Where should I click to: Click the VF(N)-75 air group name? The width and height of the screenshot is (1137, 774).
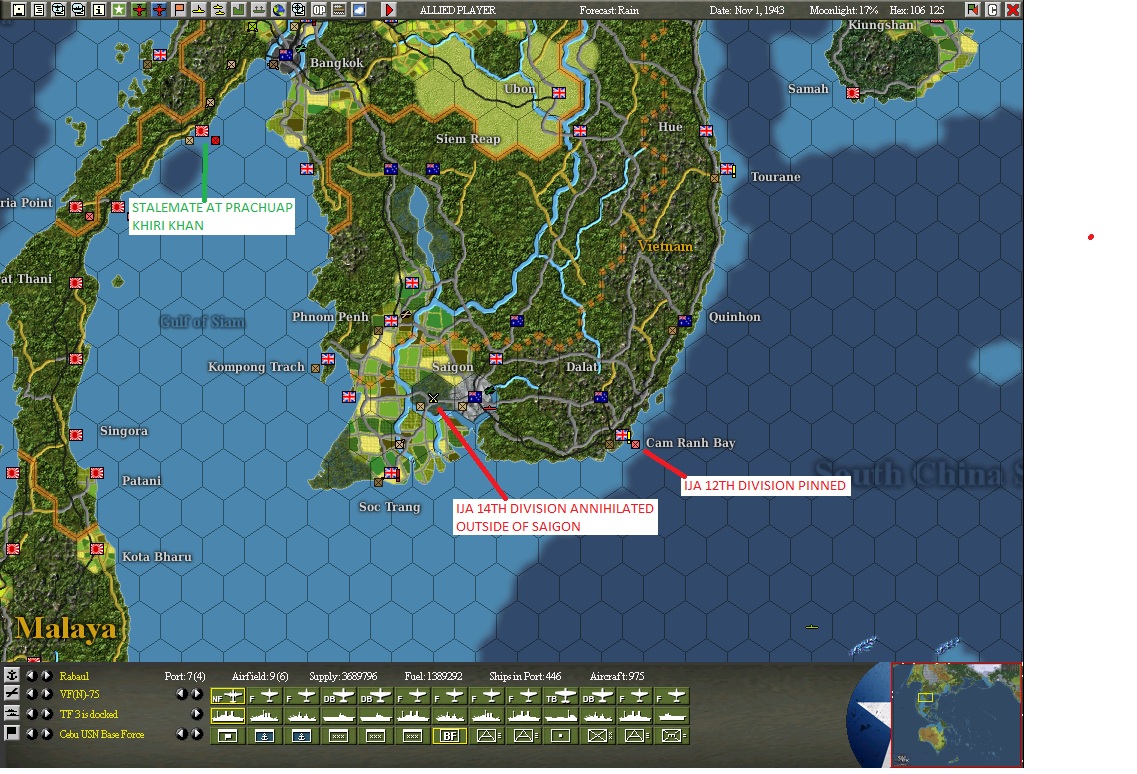79,695
